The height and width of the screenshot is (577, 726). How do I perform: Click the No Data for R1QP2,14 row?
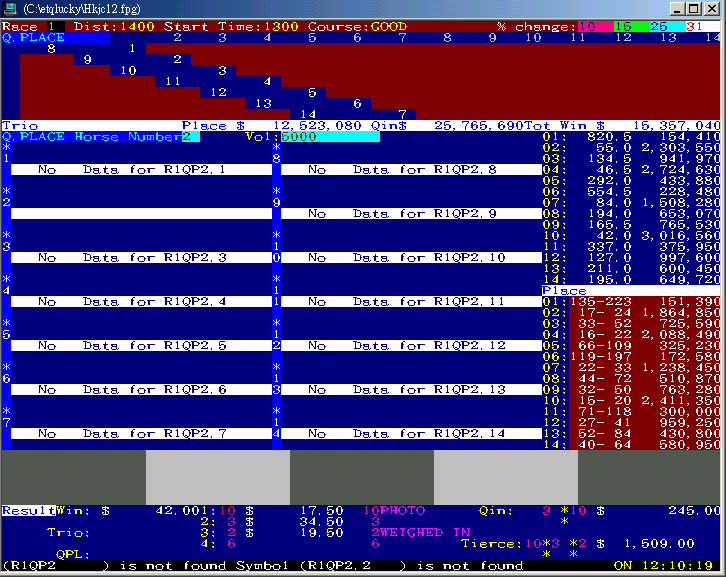click(406, 434)
